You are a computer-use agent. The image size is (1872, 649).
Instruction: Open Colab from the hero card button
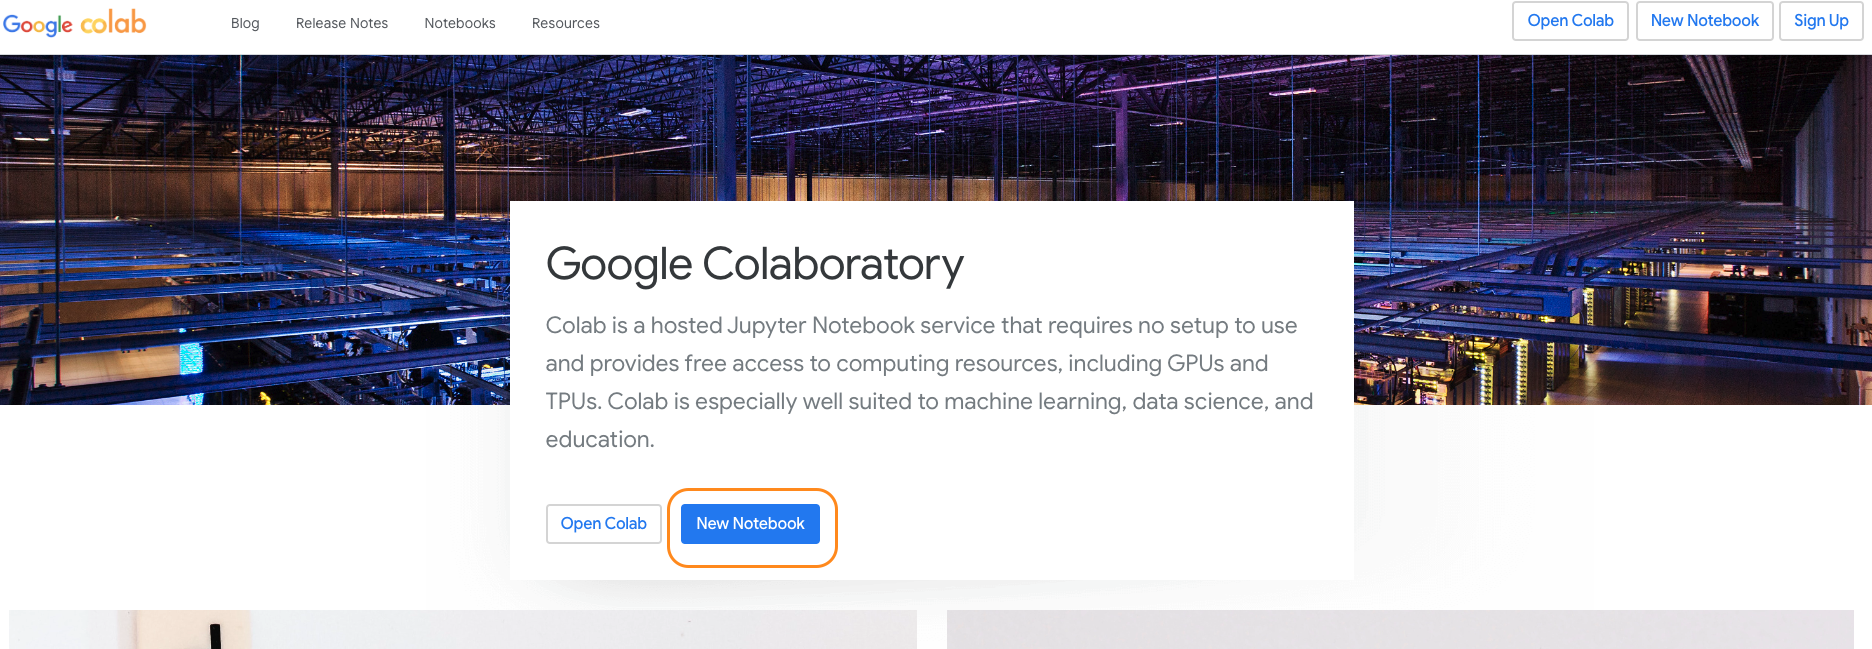[604, 524]
